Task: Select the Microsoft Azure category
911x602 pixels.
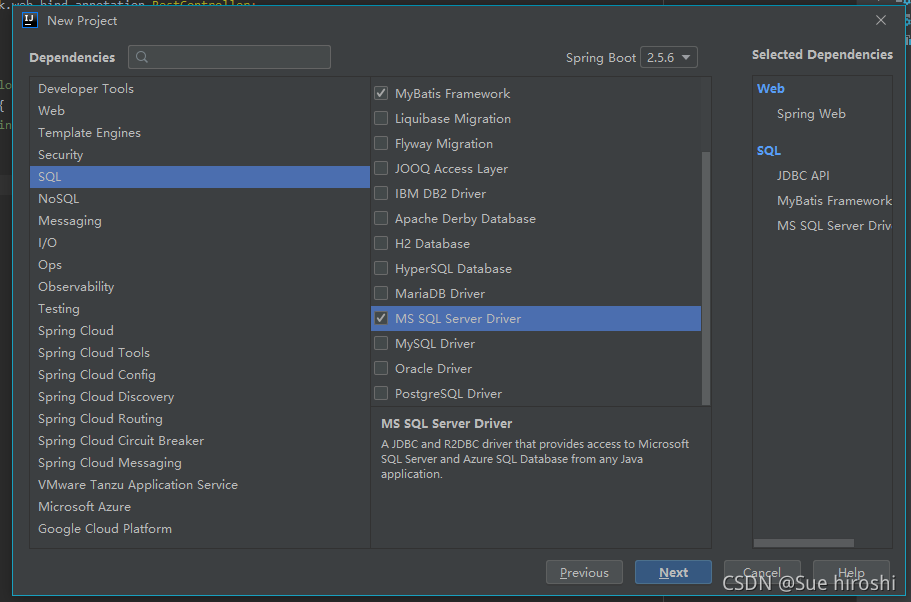Action: tap(200, 507)
